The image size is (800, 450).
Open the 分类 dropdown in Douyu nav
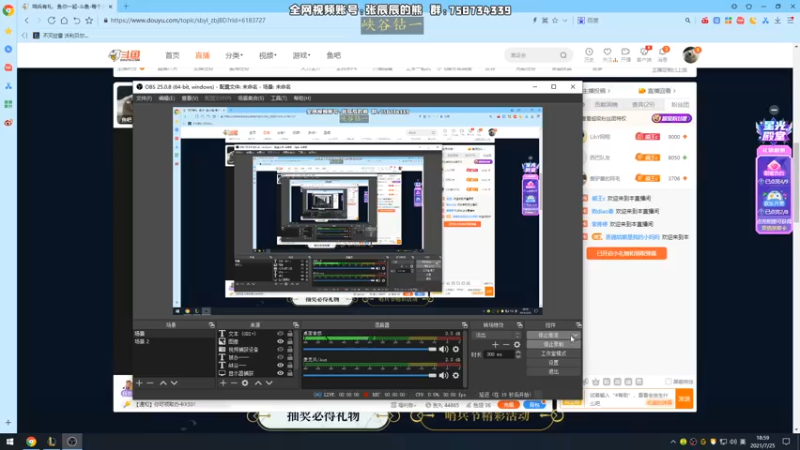tap(234, 55)
